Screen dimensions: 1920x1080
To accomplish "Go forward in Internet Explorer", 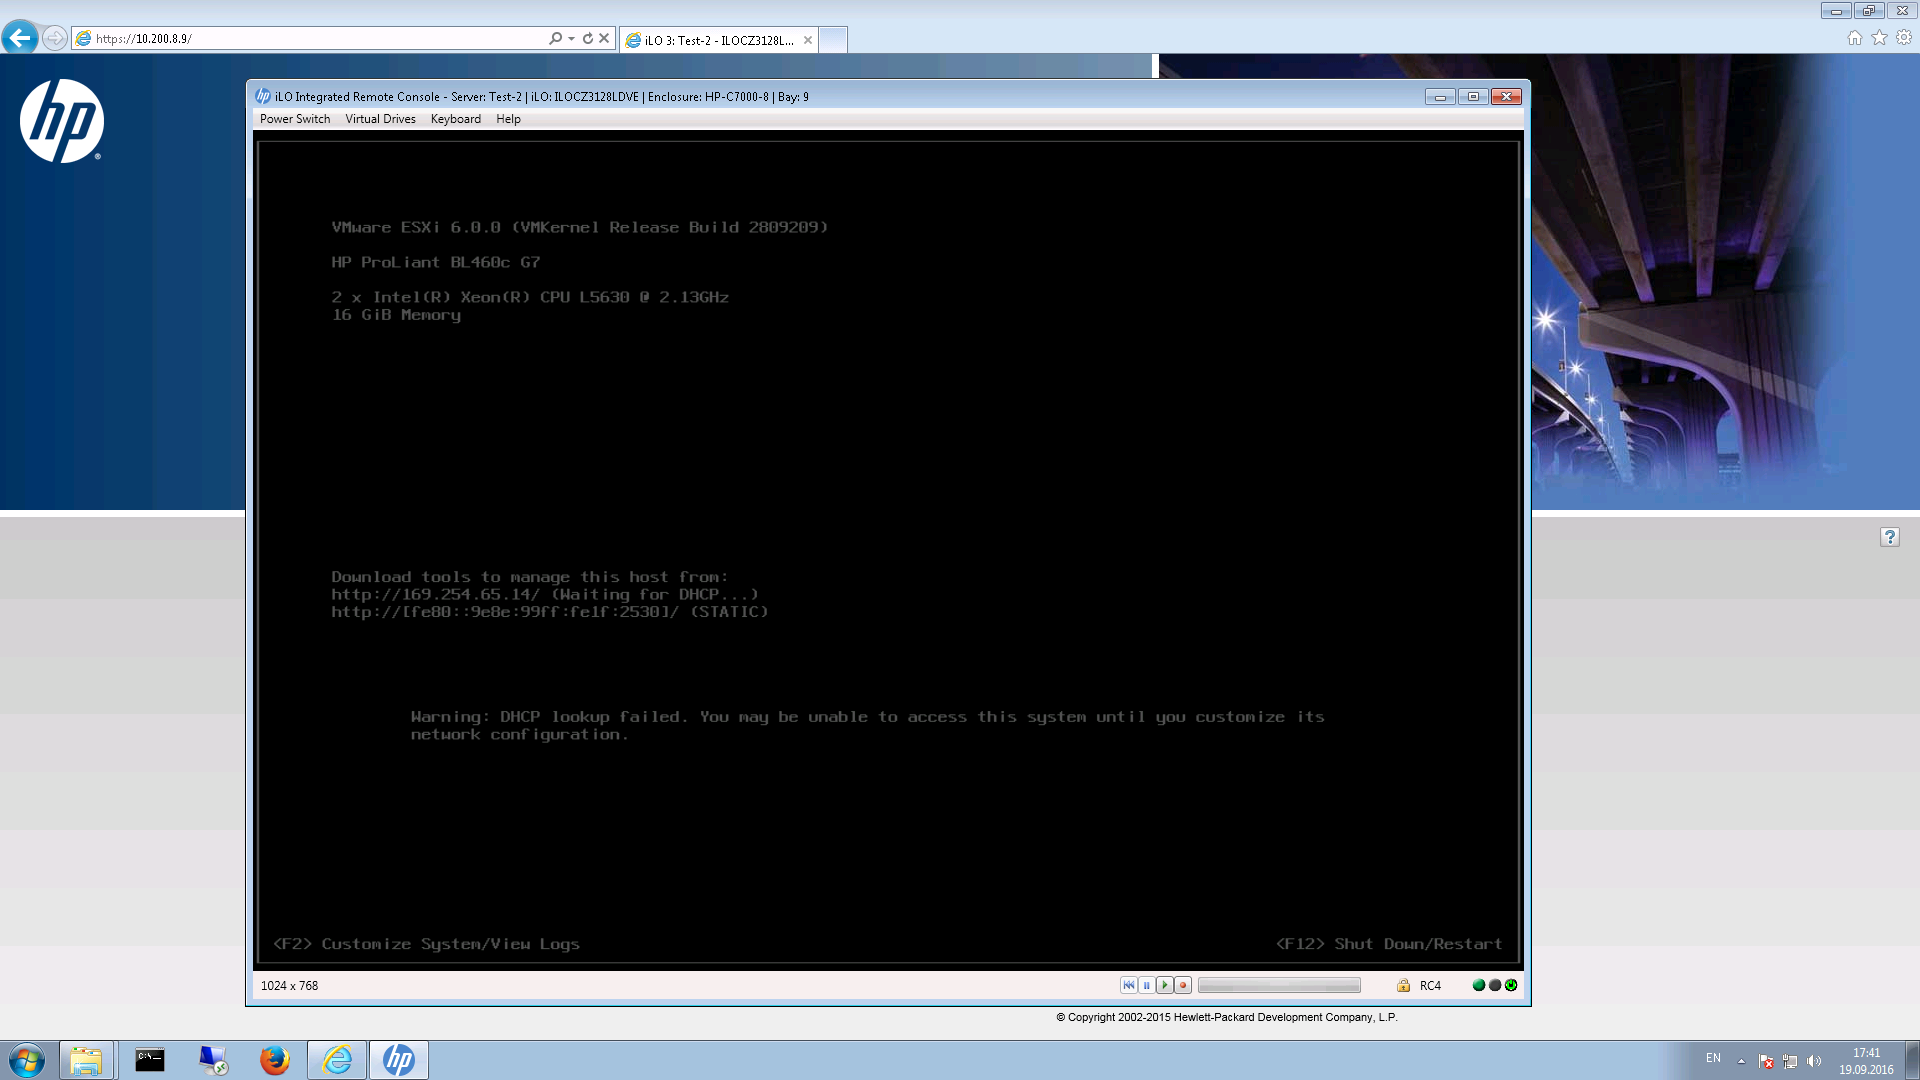I will [55, 38].
